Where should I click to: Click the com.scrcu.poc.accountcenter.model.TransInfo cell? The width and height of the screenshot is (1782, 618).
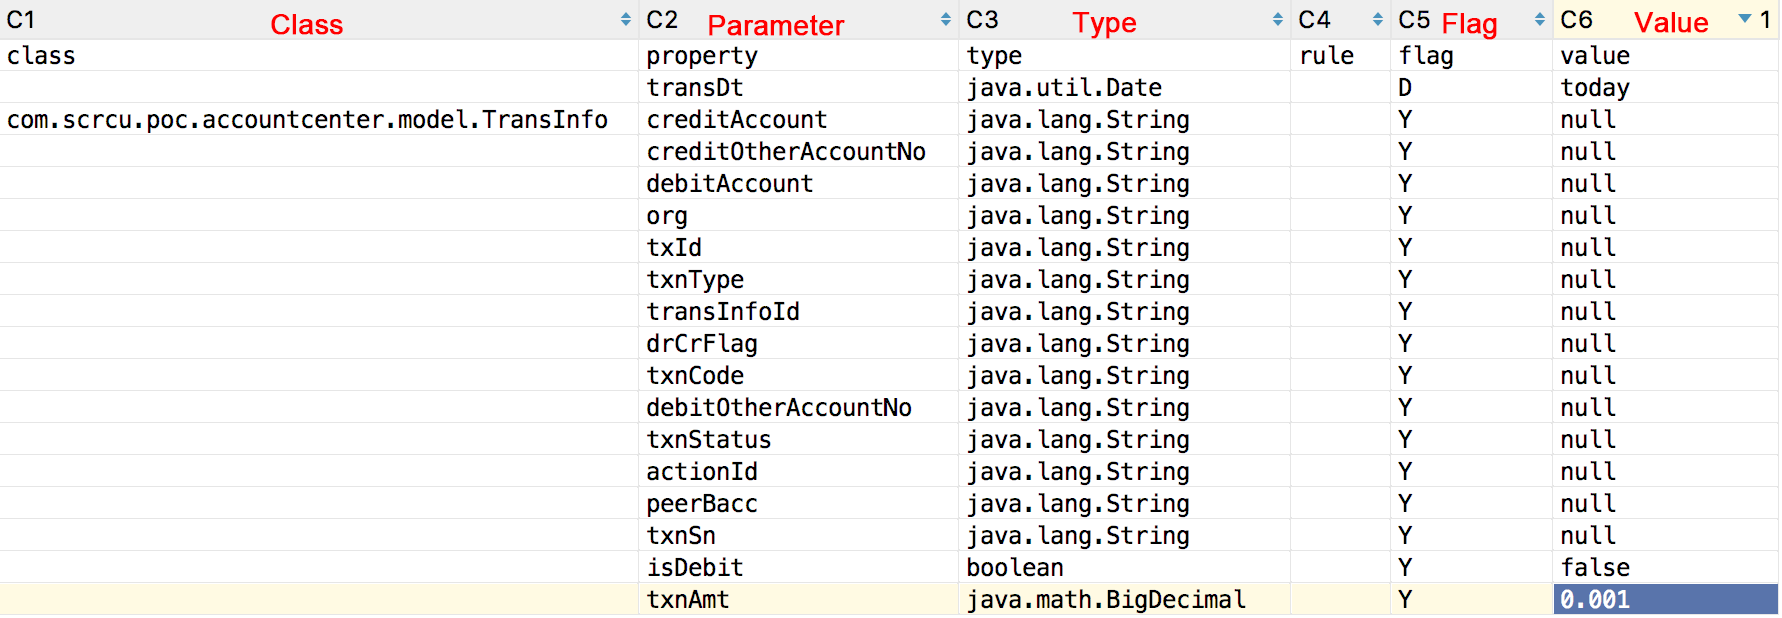click(319, 119)
